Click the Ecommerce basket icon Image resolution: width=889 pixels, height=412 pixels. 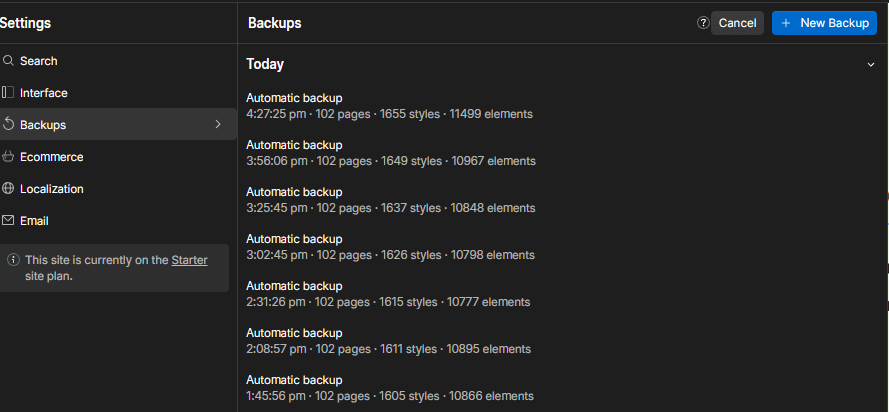point(8,156)
